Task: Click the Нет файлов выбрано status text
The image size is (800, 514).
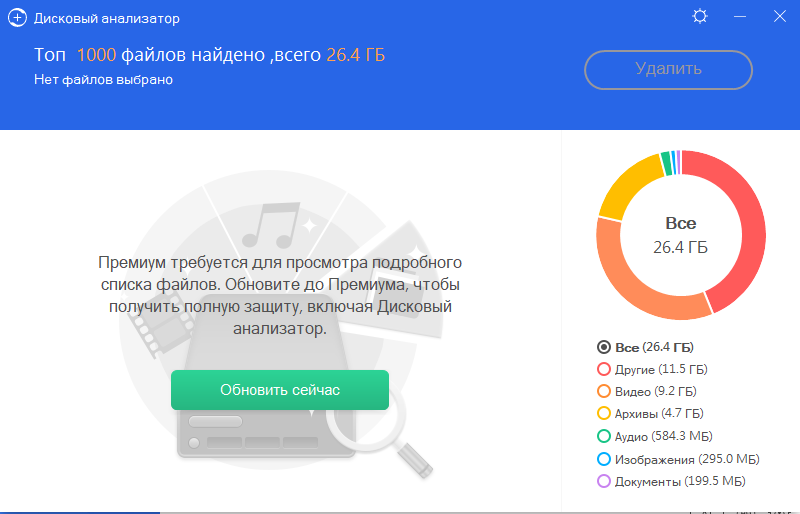Action: pyautogui.click(x=103, y=80)
